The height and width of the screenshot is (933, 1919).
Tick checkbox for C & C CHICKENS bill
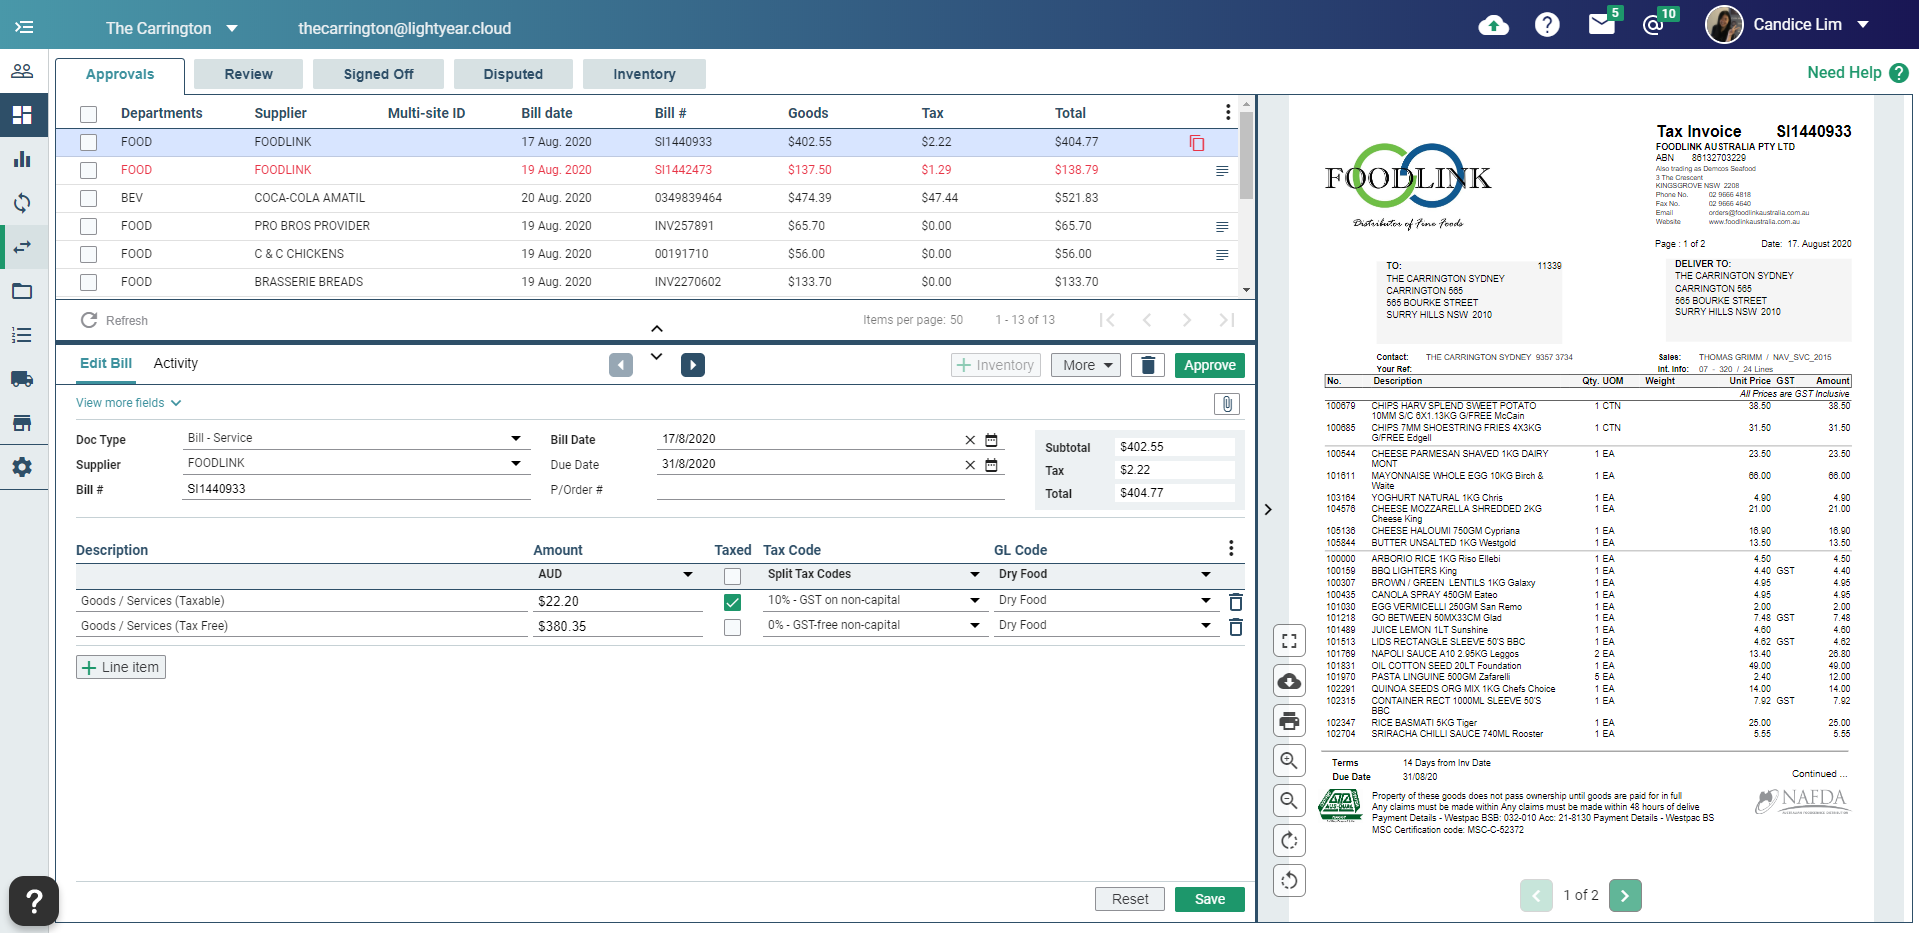click(89, 255)
